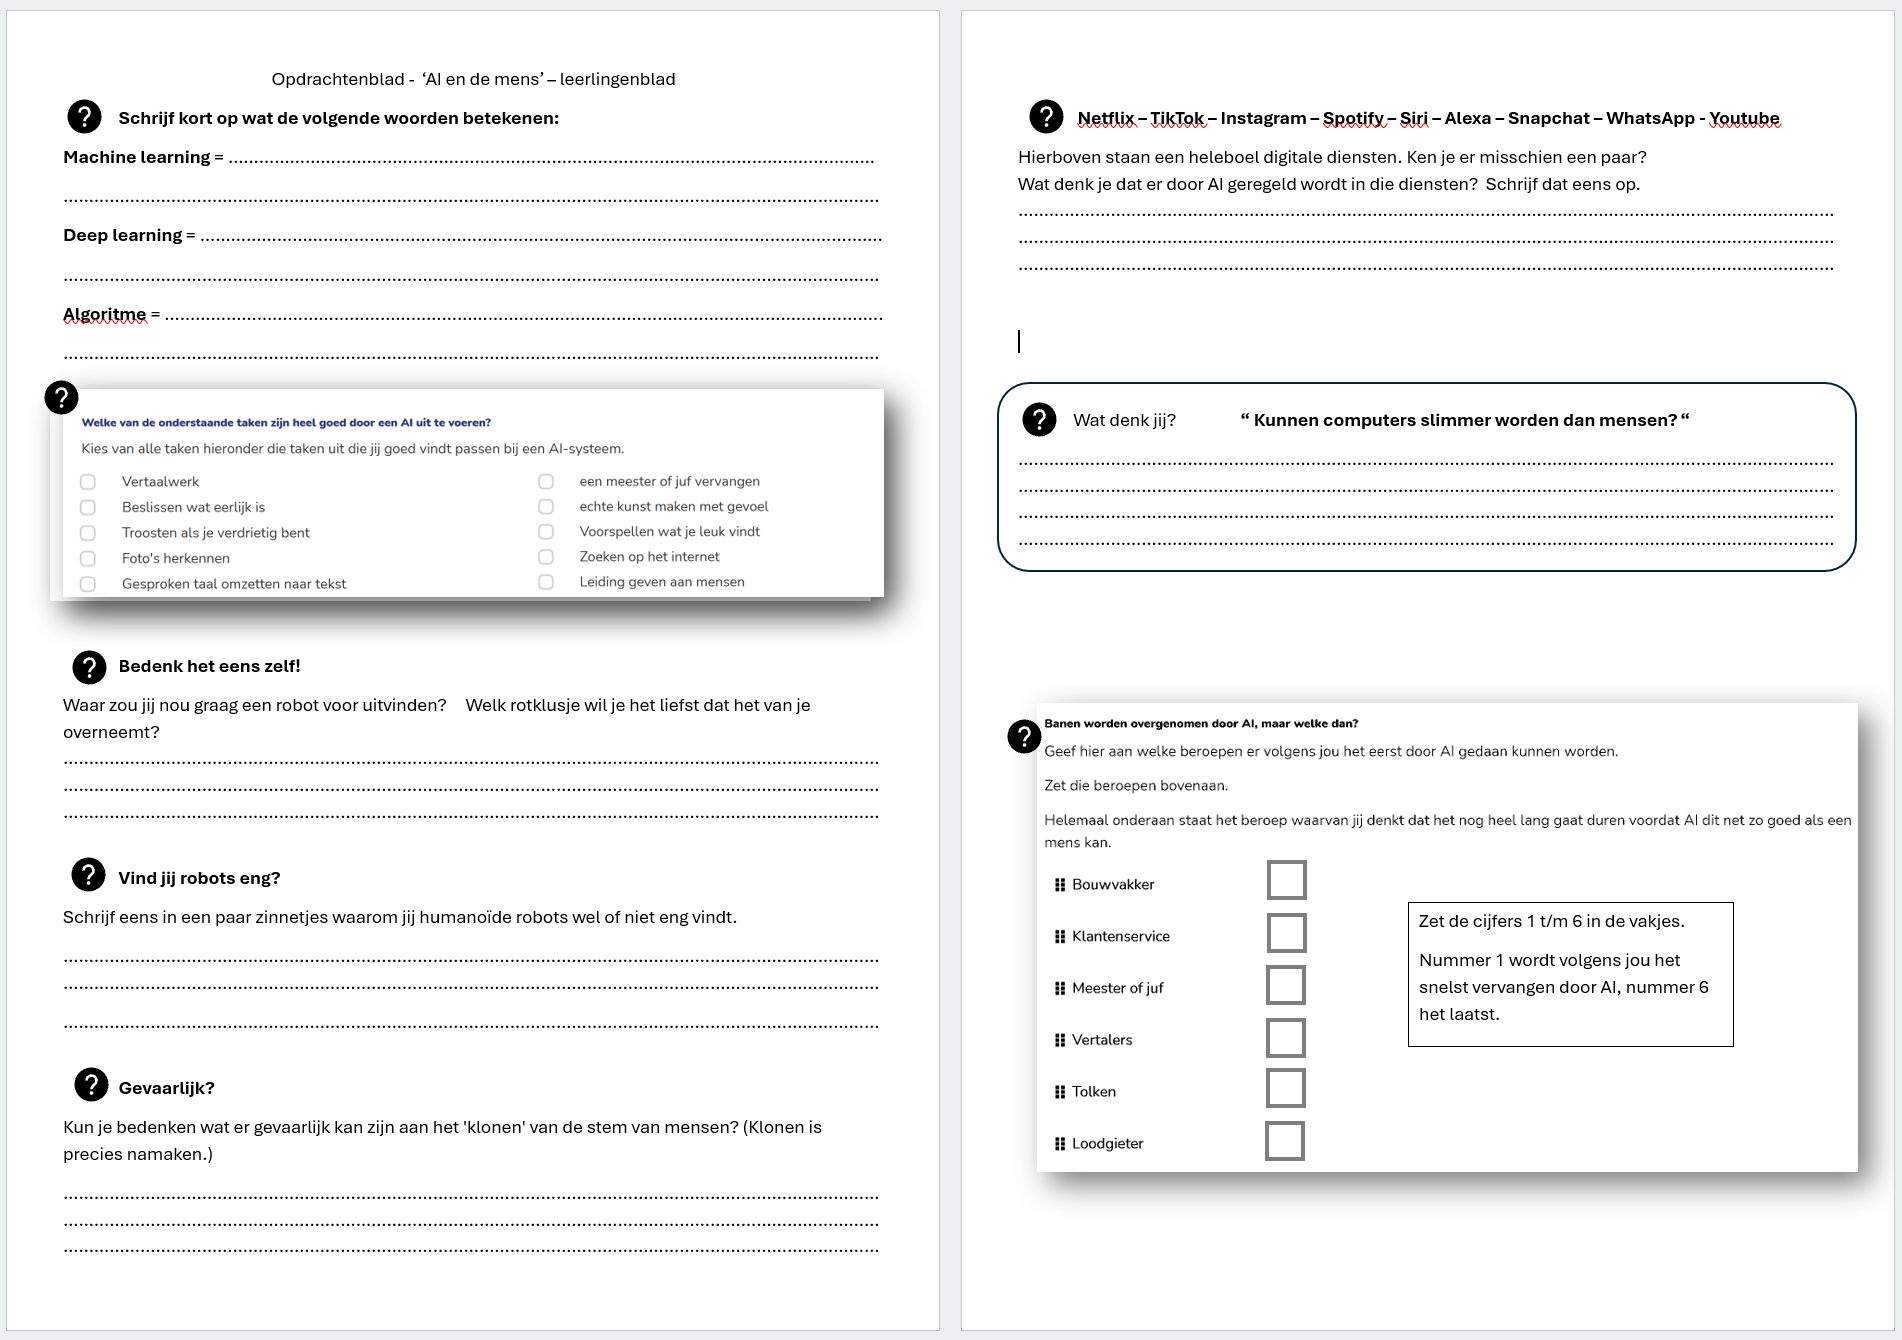Select the 'Zet de cijfers 1 t/m 6' text box

tap(1570, 975)
